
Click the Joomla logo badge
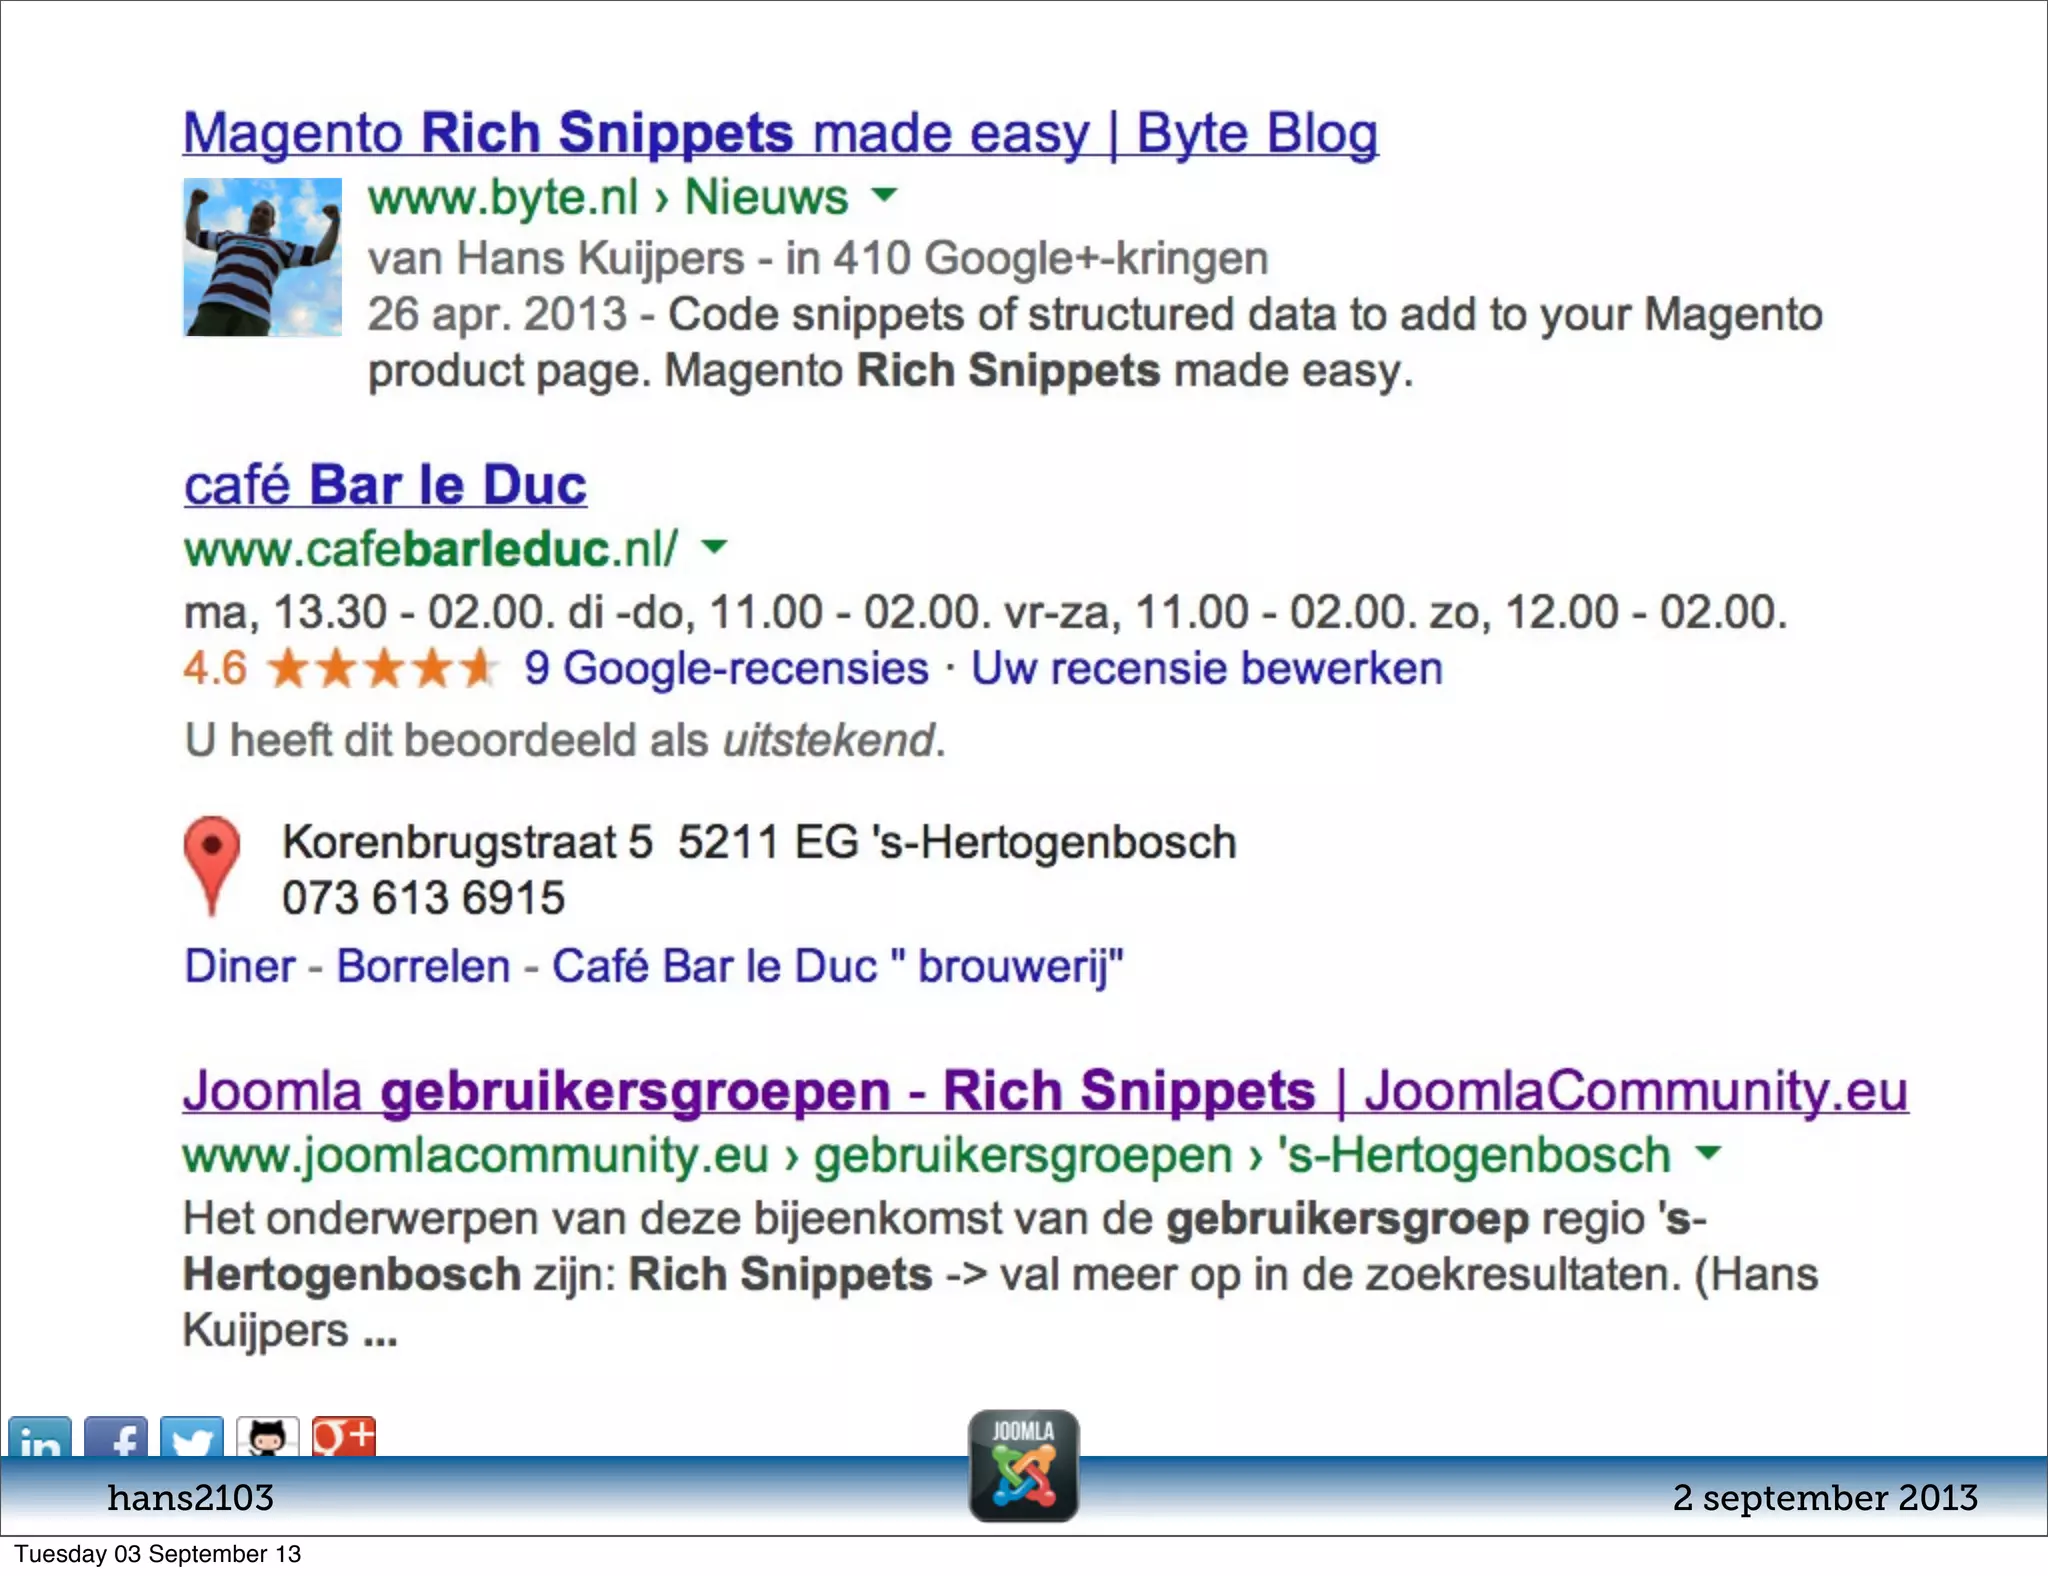(1023, 1466)
